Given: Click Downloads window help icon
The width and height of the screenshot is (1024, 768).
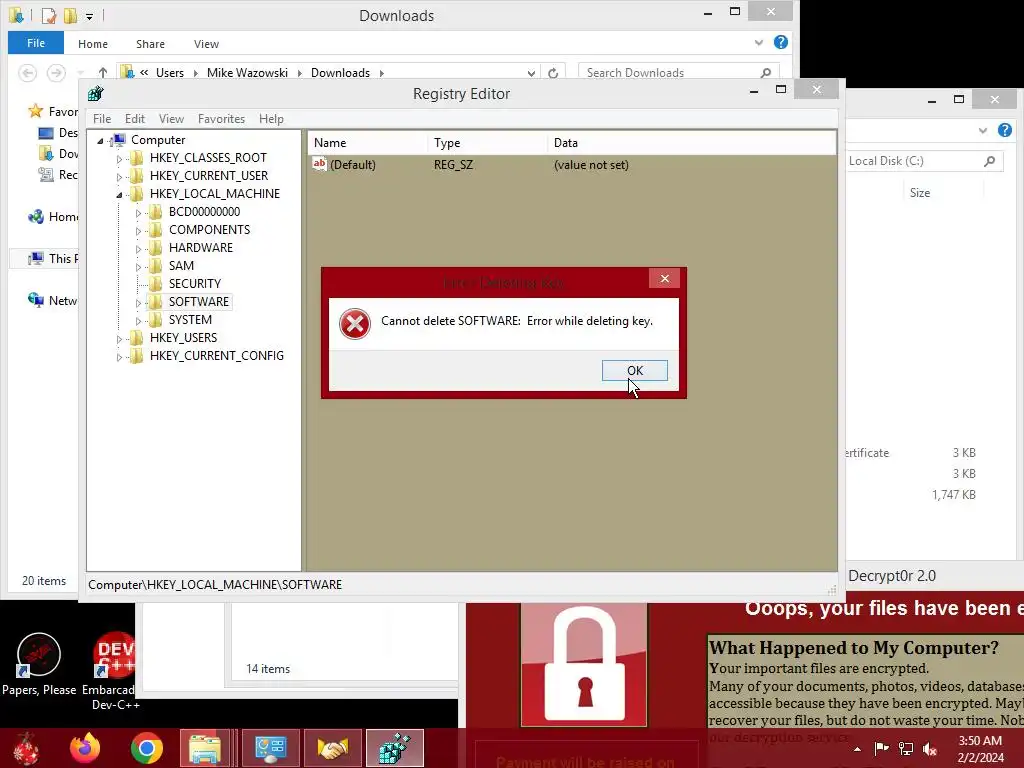Looking at the screenshot, I should tap(780, 42).
